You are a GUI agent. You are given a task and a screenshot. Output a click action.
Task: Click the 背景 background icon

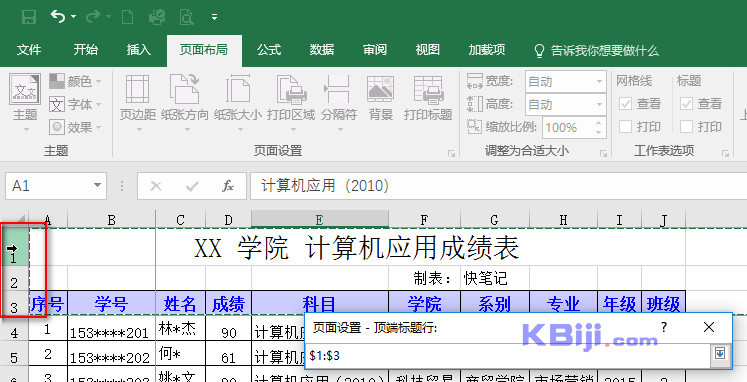click(380, 98)
